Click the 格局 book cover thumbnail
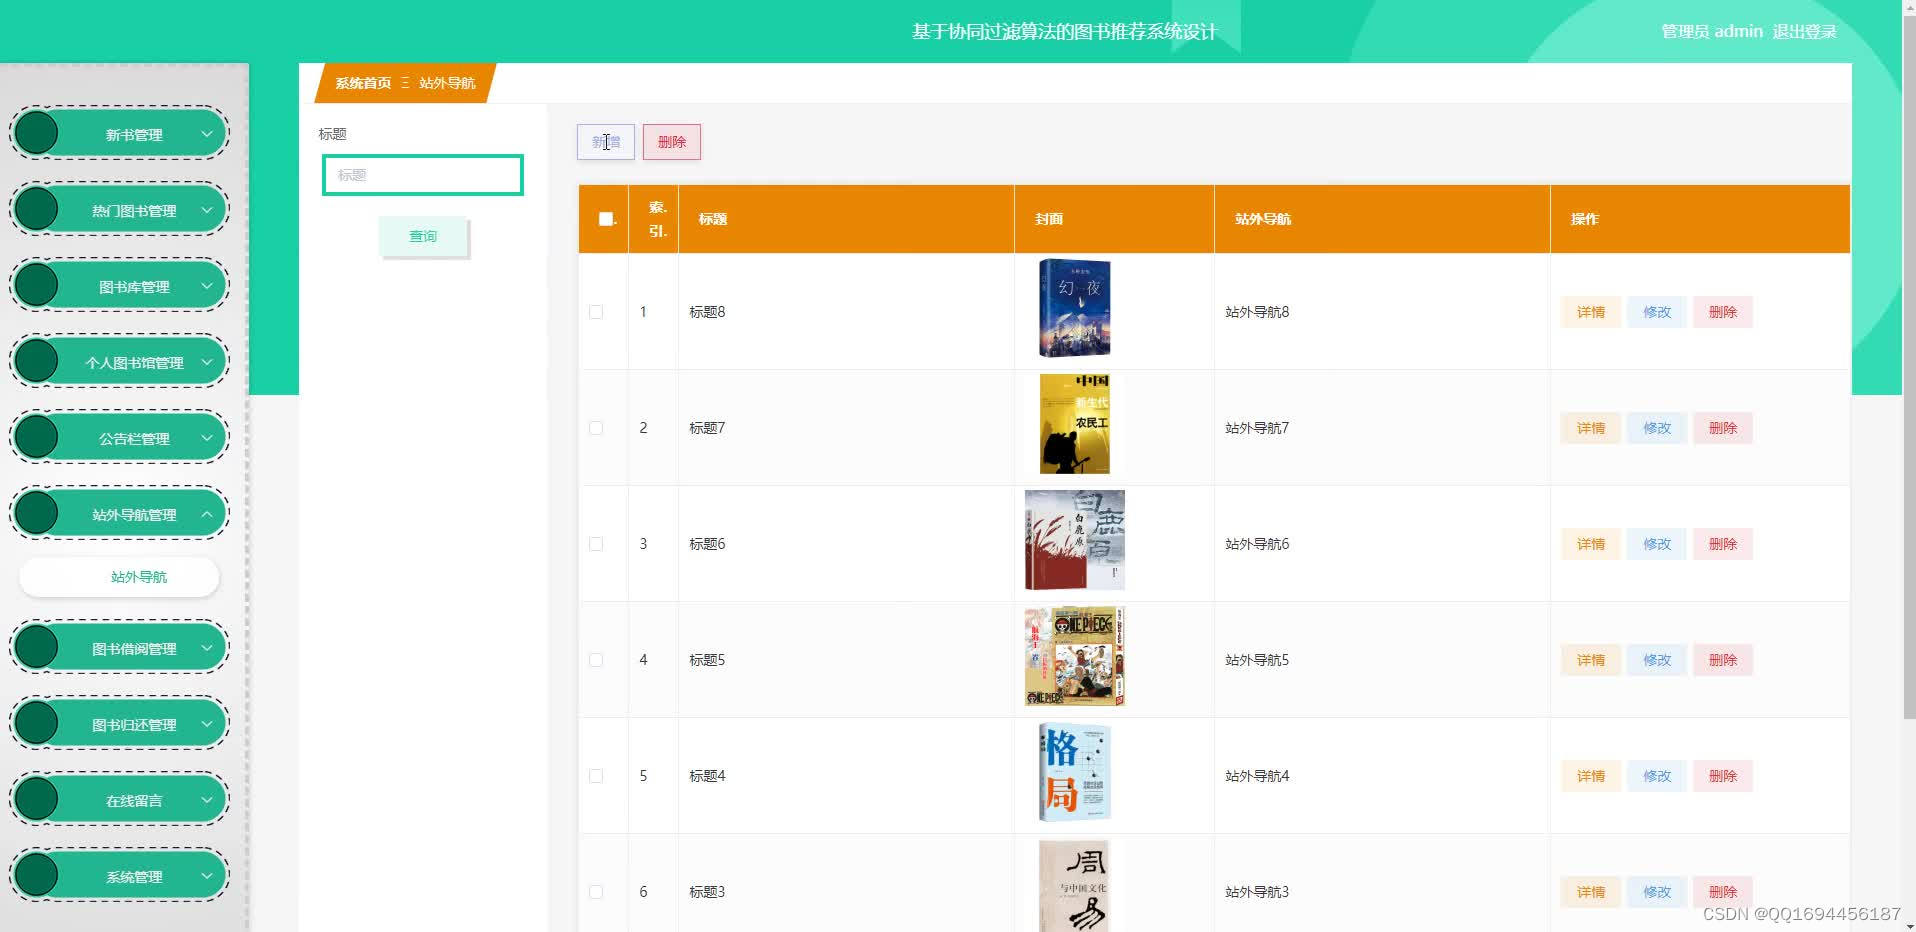 pyautogui.click(x=1075, y=772)
